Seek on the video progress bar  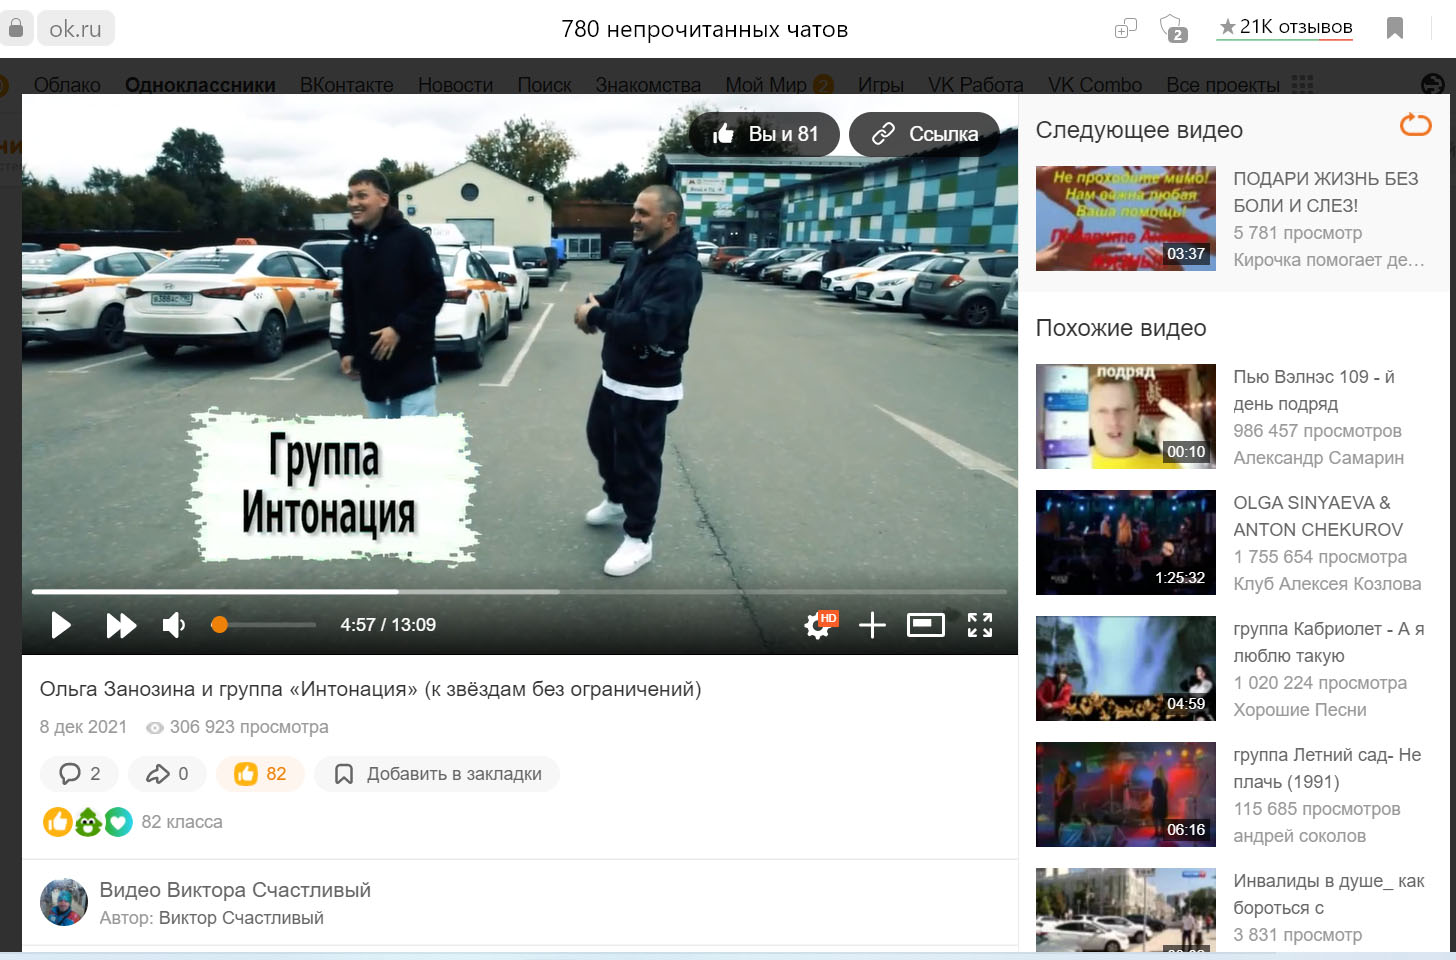click(519, 592)
